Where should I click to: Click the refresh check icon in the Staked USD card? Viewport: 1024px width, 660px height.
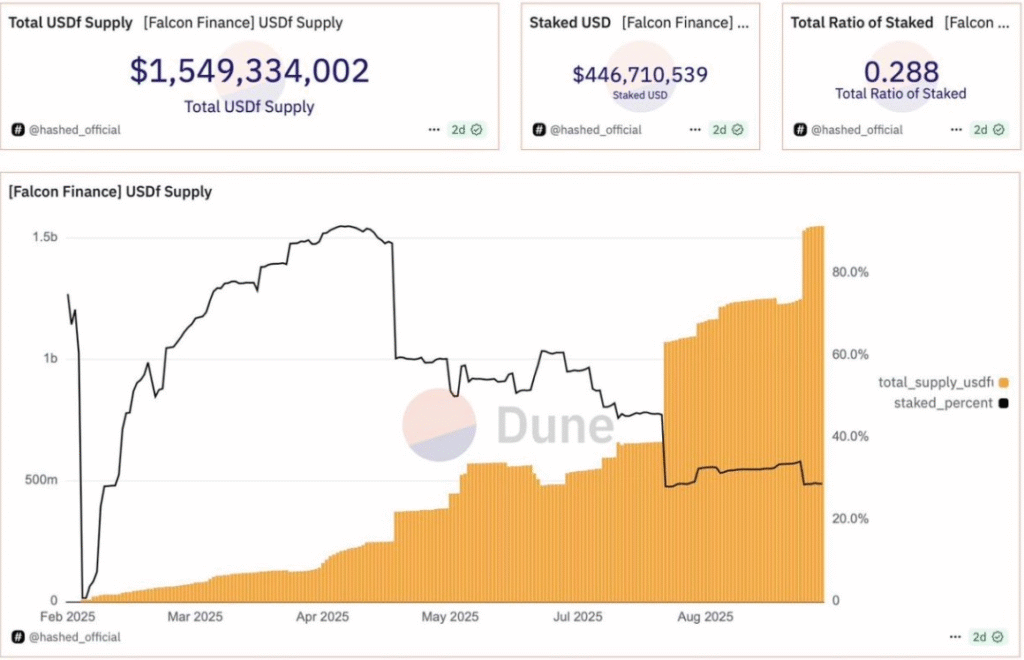point(737,130)
